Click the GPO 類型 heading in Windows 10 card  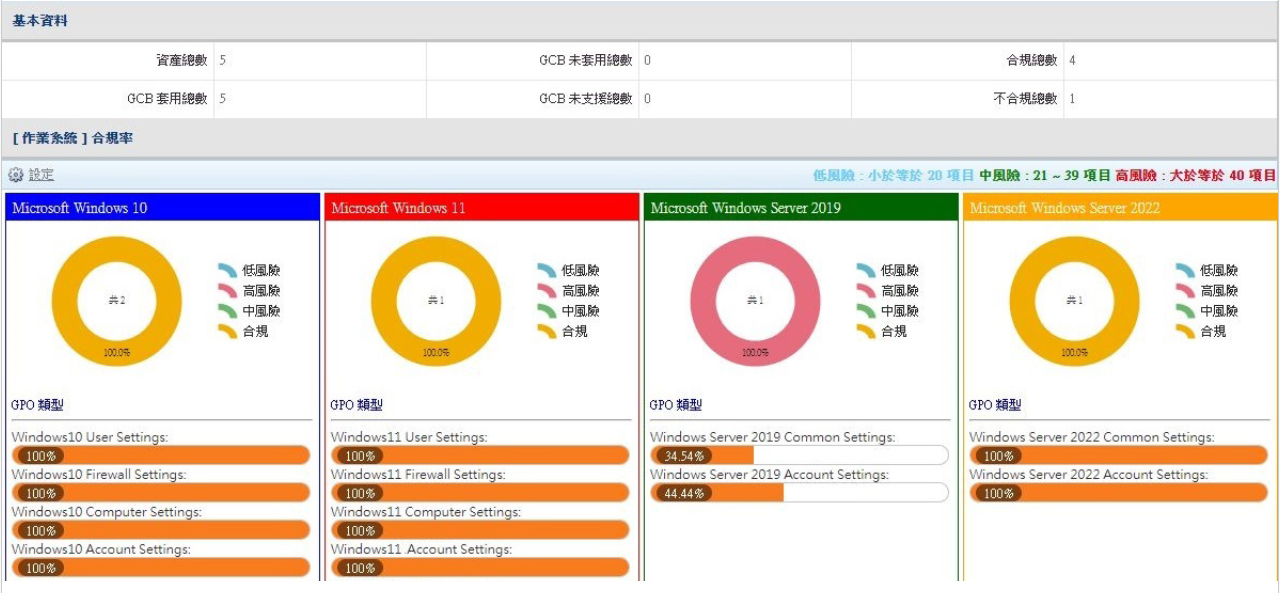point(37,405)
